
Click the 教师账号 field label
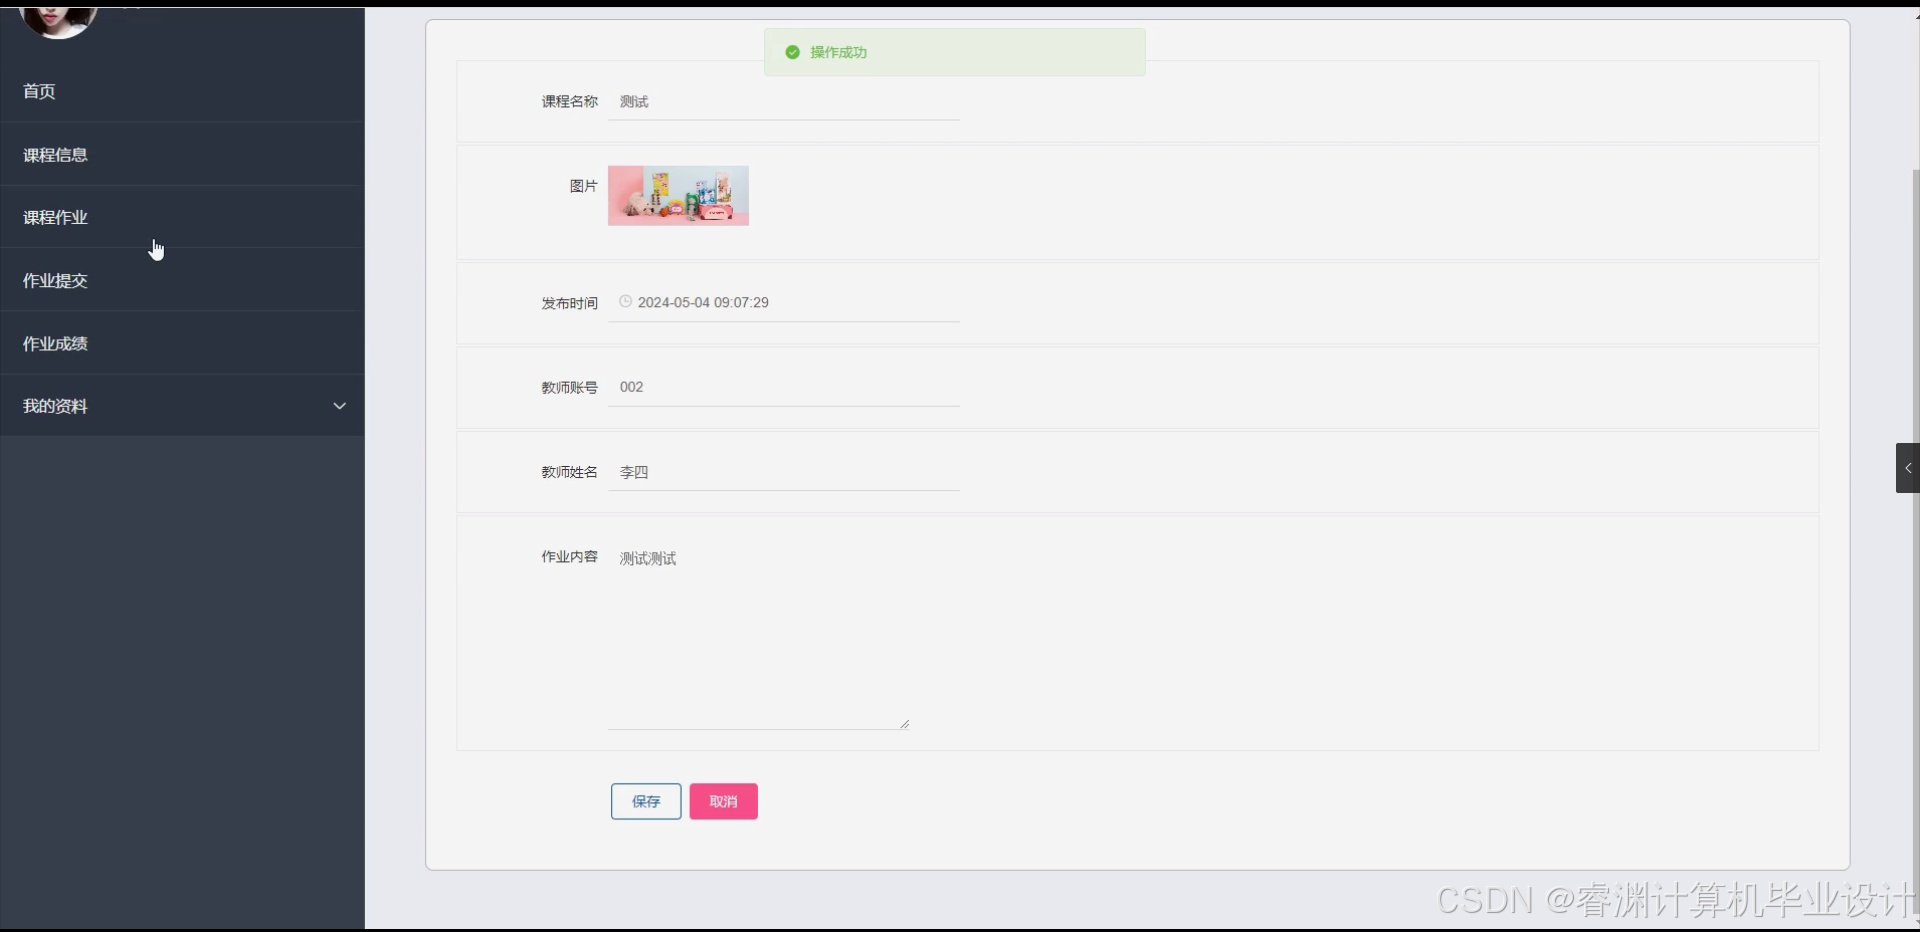click(569, 387)
